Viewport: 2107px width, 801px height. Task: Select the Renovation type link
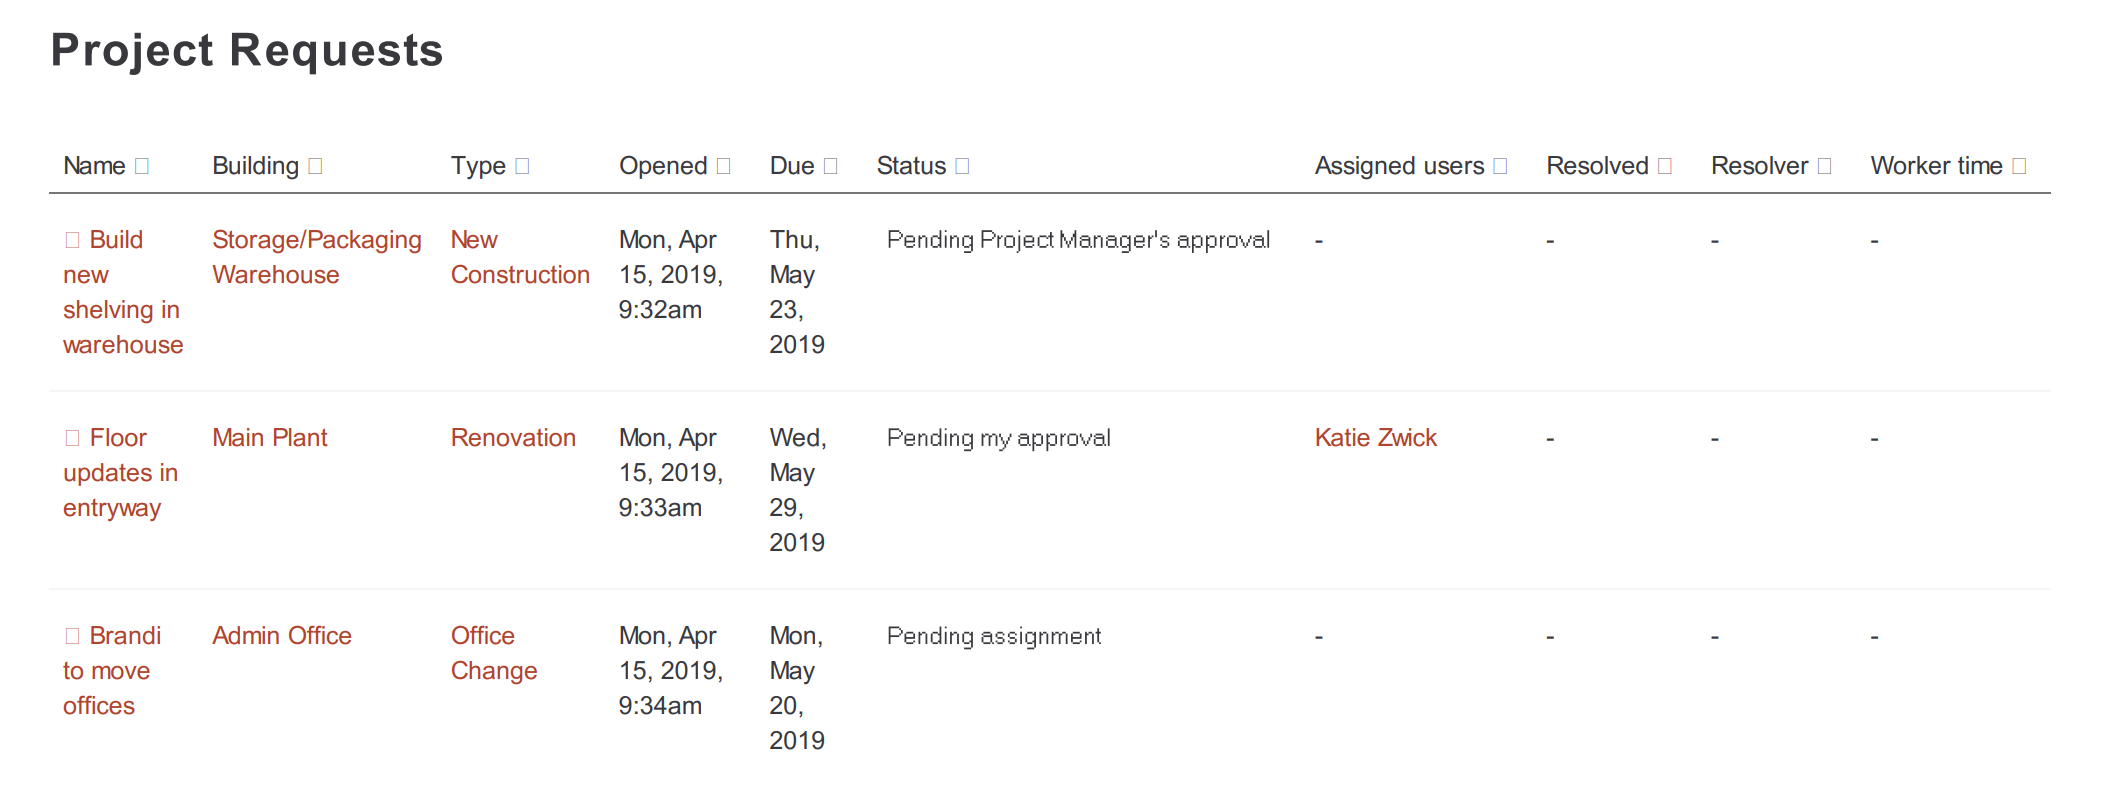(513, 438)
